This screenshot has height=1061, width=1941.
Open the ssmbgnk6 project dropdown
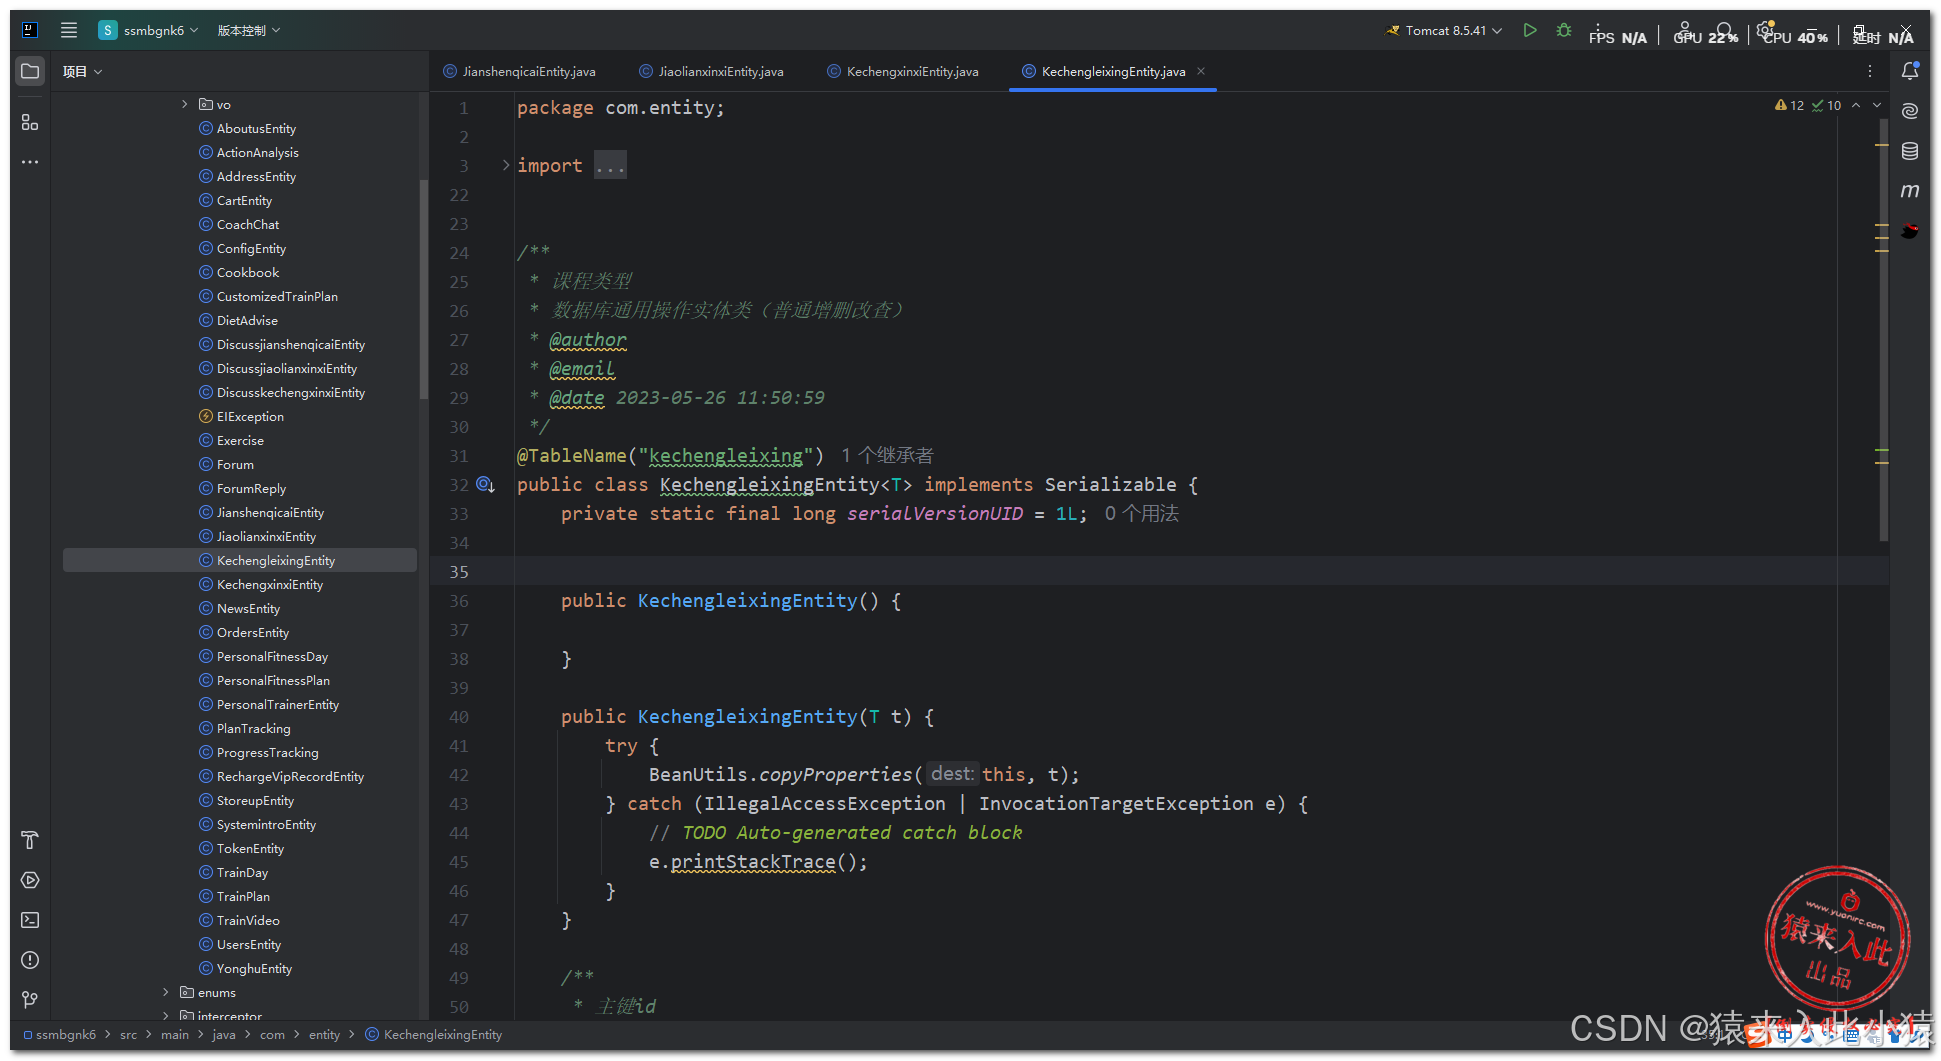click(x=149, y=30)
